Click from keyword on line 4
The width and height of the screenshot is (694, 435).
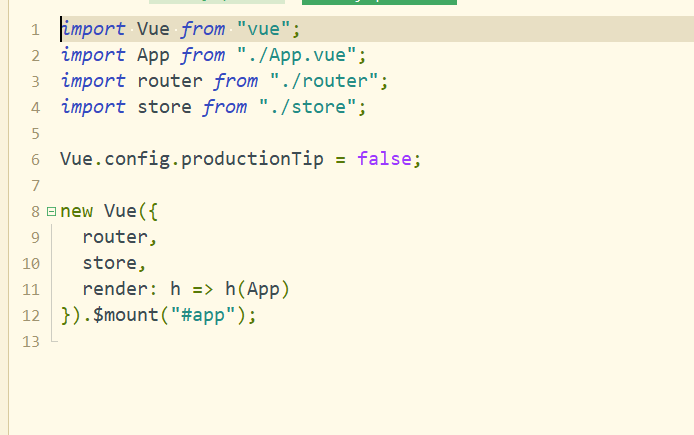coord(225,107)
